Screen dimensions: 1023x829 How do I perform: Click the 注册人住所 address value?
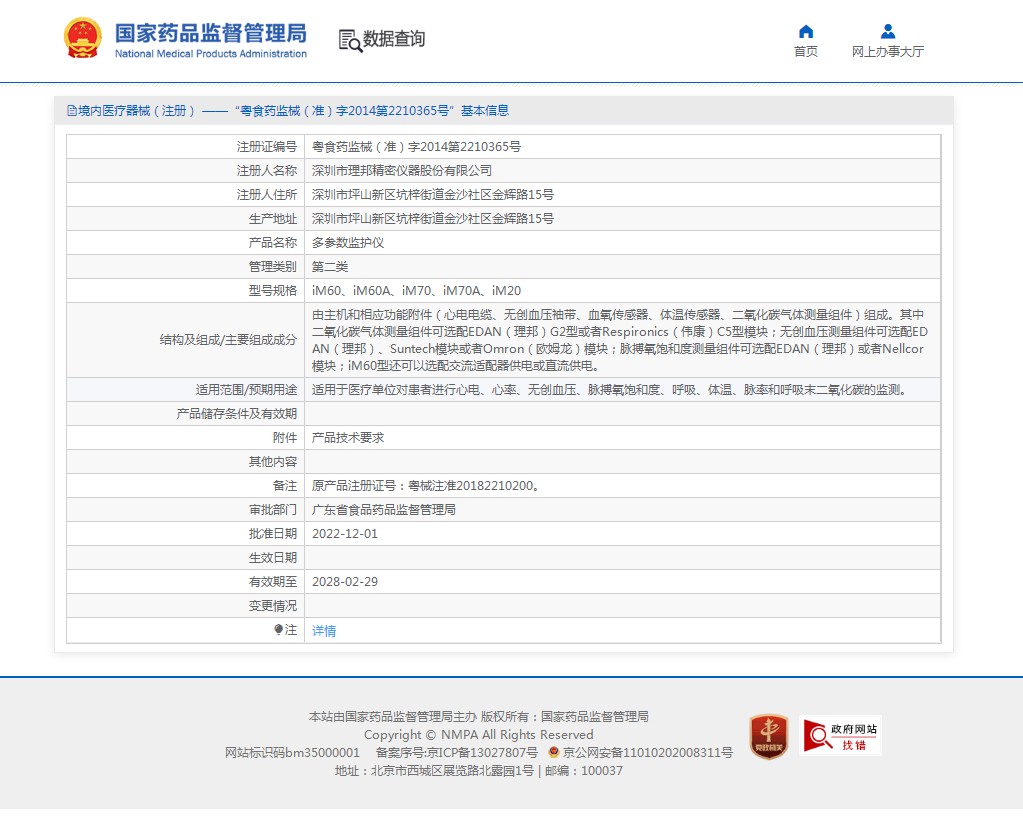click(x=433, y=194)
